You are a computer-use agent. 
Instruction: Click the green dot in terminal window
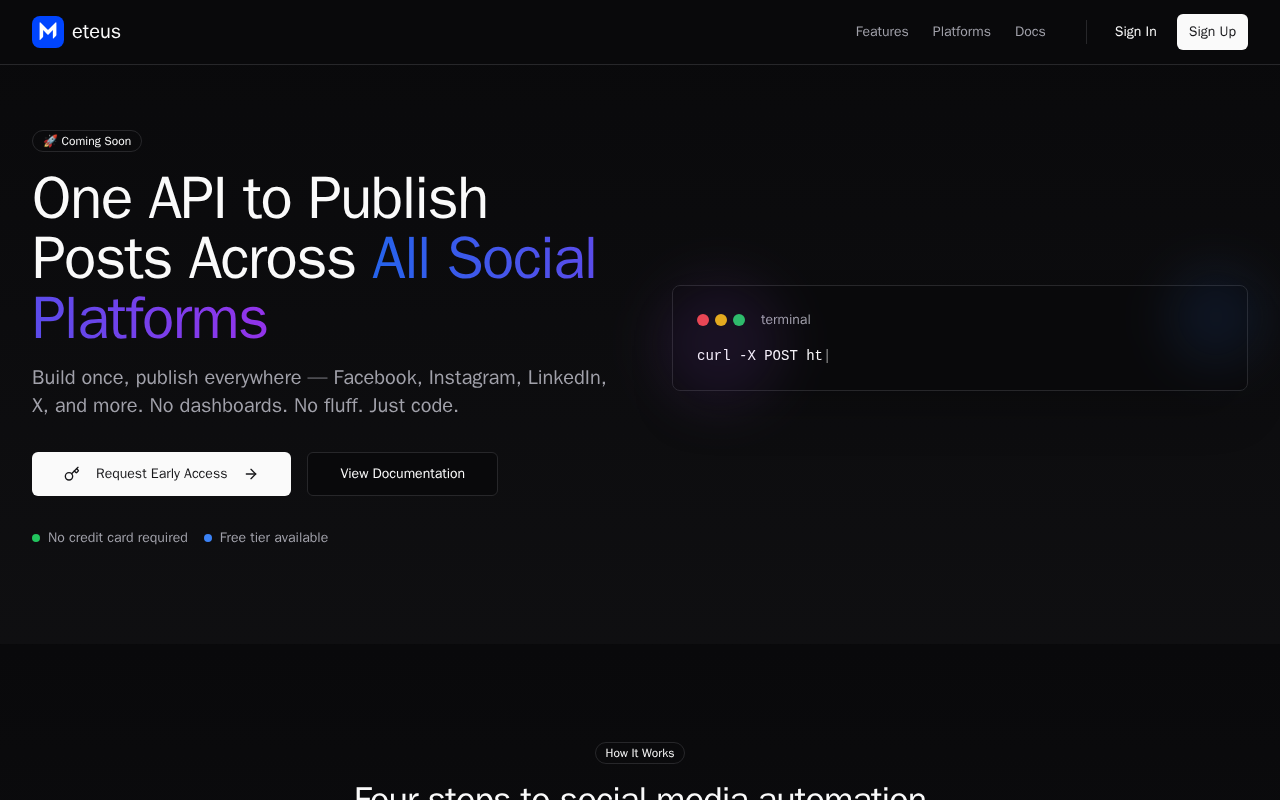coord(739,320)
